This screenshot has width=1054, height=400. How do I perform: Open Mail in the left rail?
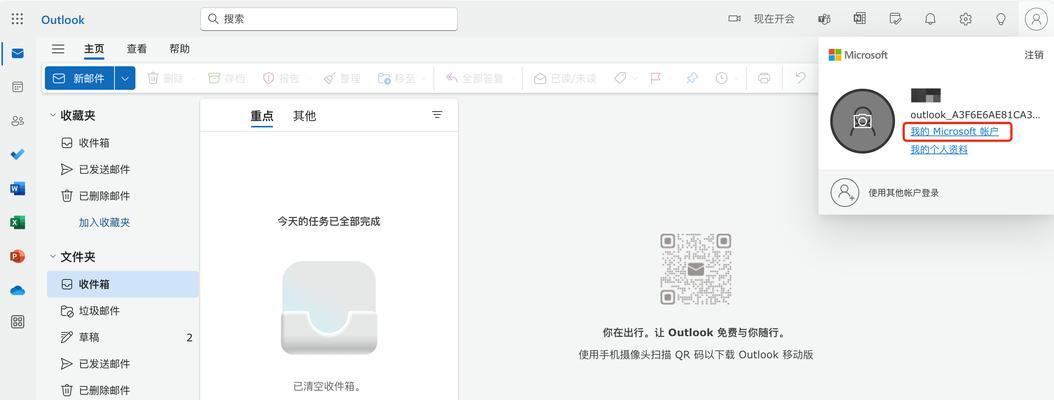click(17, 53)
